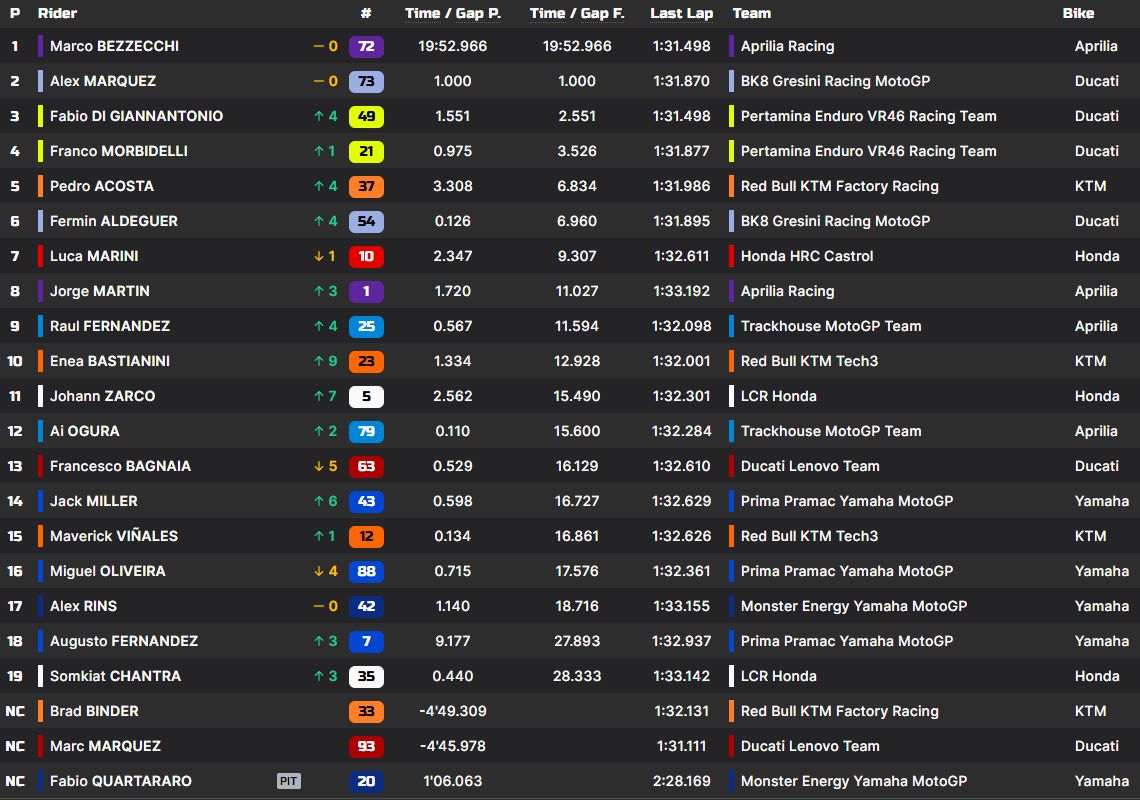Click 'Ducati Lenovo Team' in Bagnaia's row
Image resolution: width=1140 pixels, height=800 pixels.
click(810, 466)
